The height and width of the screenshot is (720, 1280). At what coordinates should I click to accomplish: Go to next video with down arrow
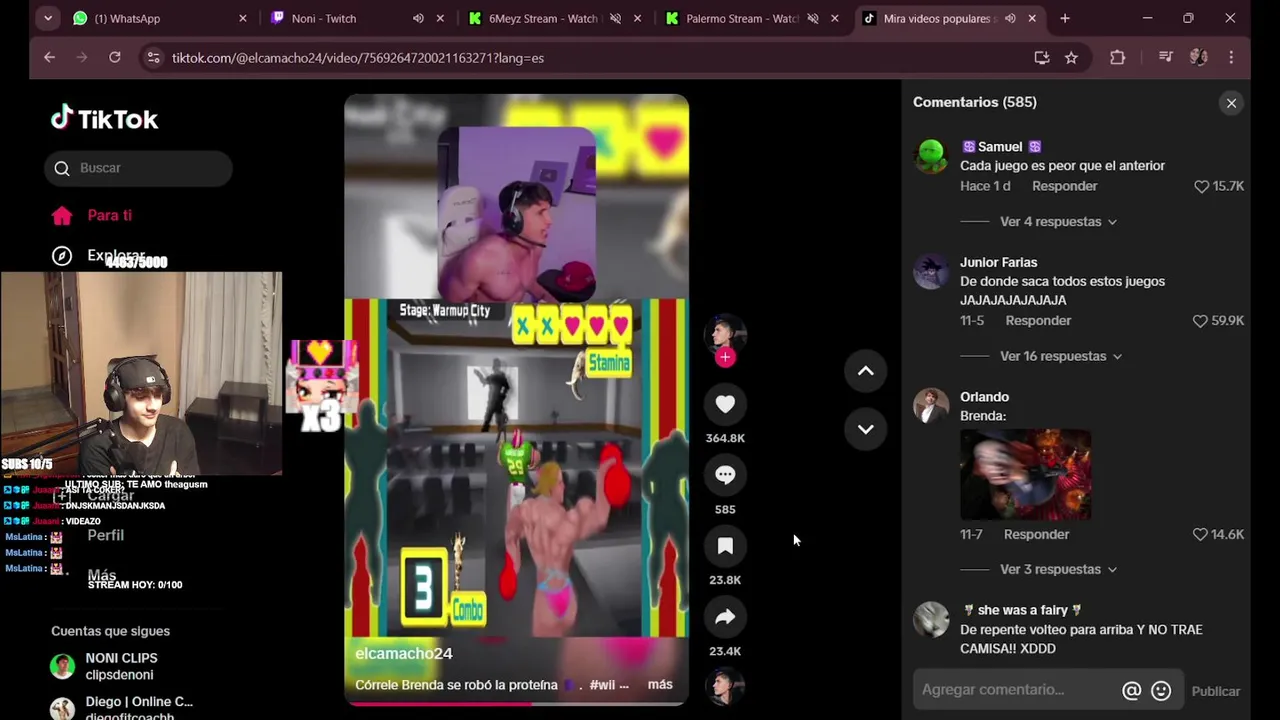coord(865,429)
